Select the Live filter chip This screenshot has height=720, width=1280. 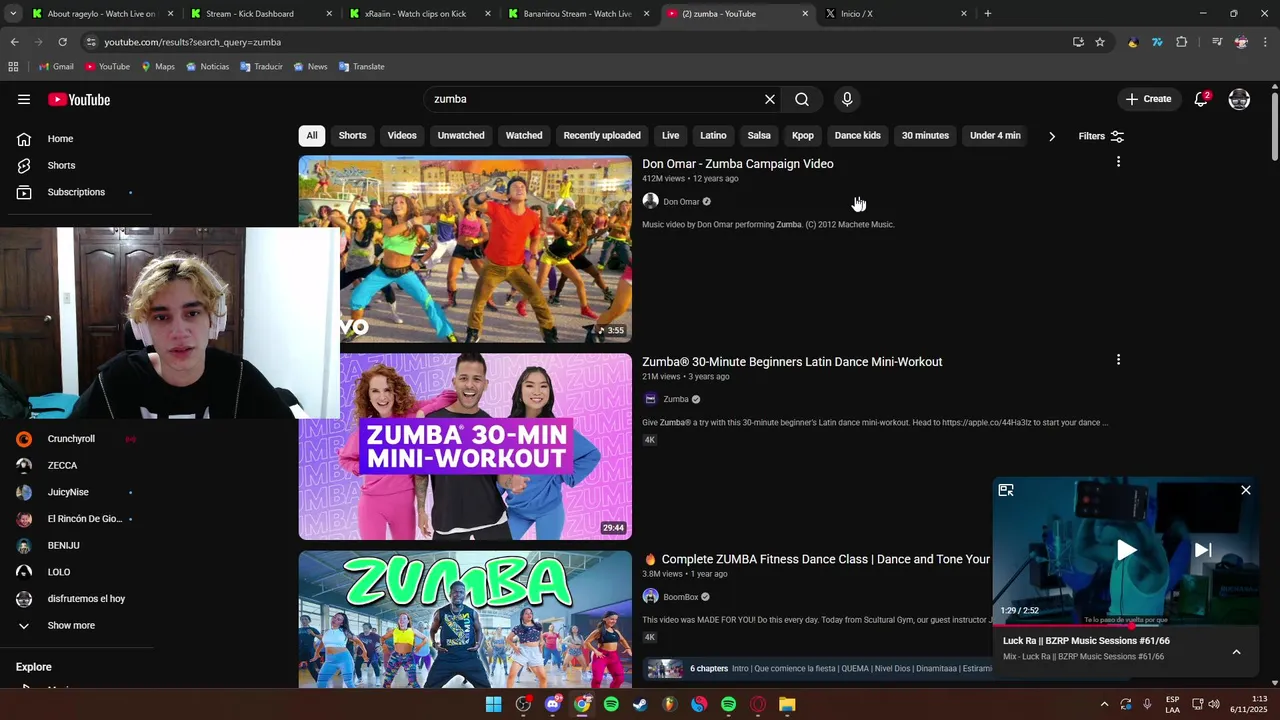pos(670,136)
